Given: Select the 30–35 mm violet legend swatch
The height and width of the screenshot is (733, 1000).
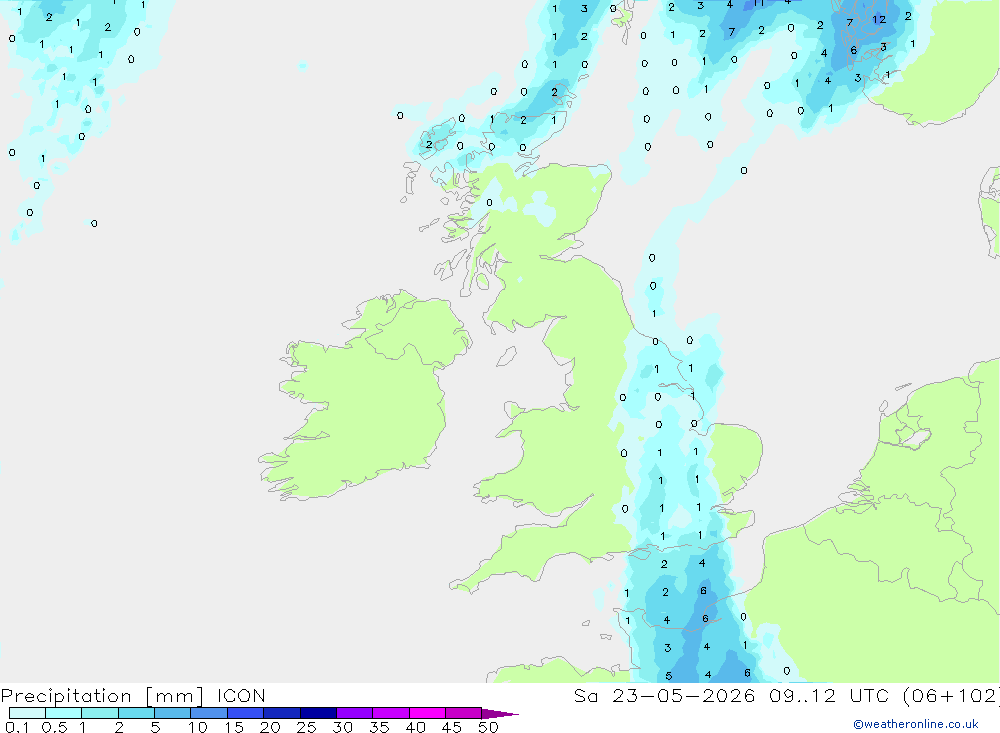Looking at the screenshot, I should click(x=355, y=713).
